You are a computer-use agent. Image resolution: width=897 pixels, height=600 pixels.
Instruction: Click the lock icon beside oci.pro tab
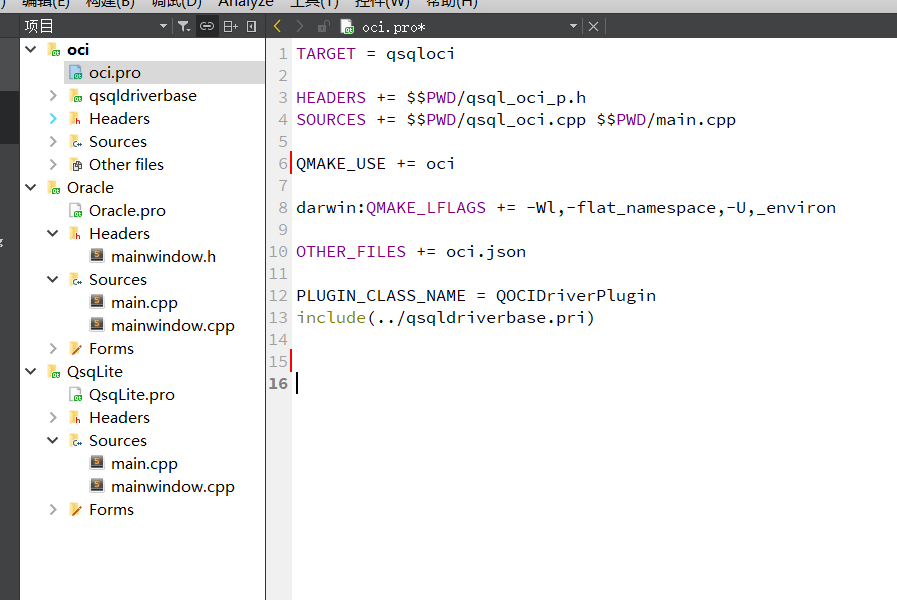tap(323, 26)
